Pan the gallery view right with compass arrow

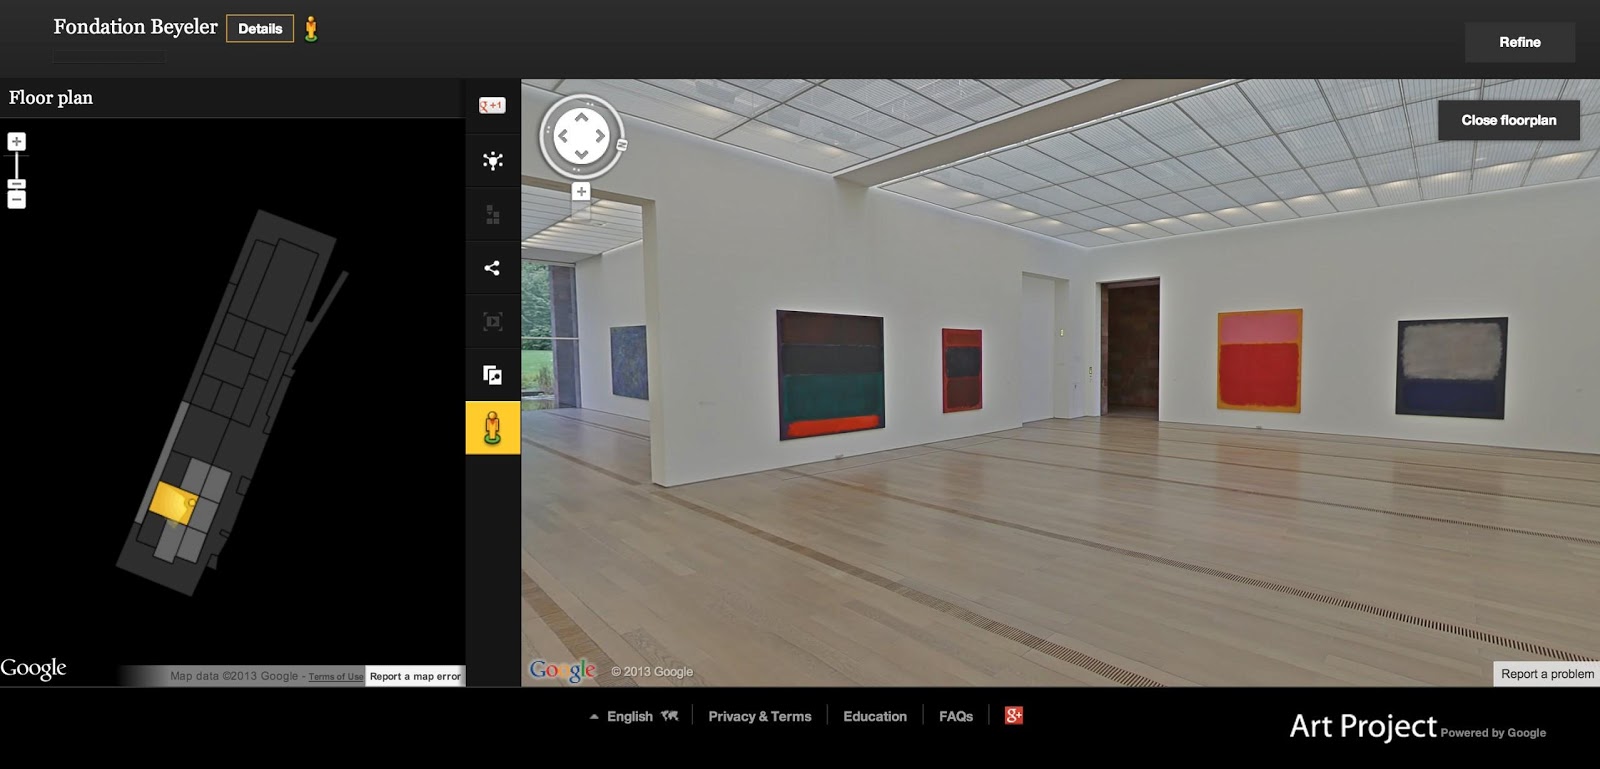pyautogui.click(x=600, y=136)
